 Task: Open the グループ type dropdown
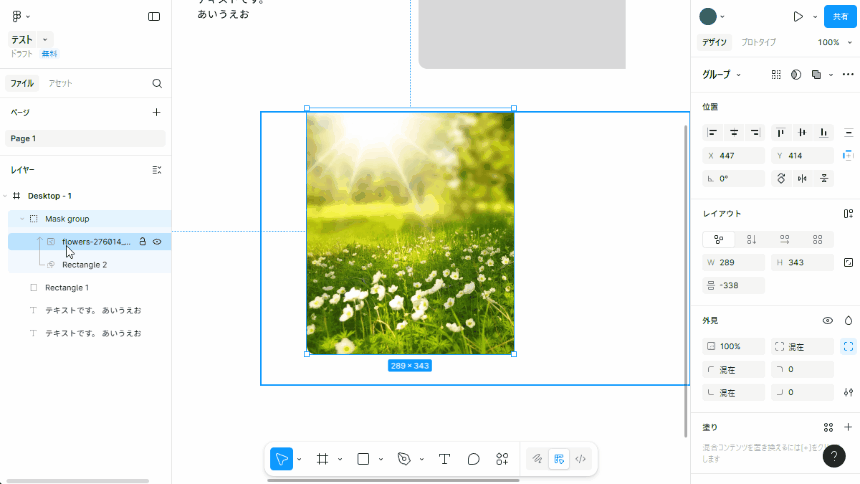click(722, 75)
